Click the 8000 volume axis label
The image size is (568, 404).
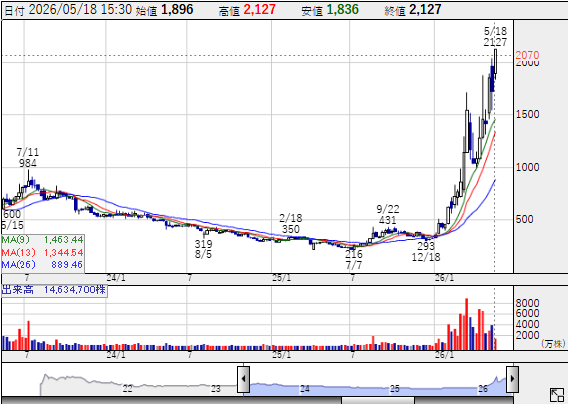point(527,303)
